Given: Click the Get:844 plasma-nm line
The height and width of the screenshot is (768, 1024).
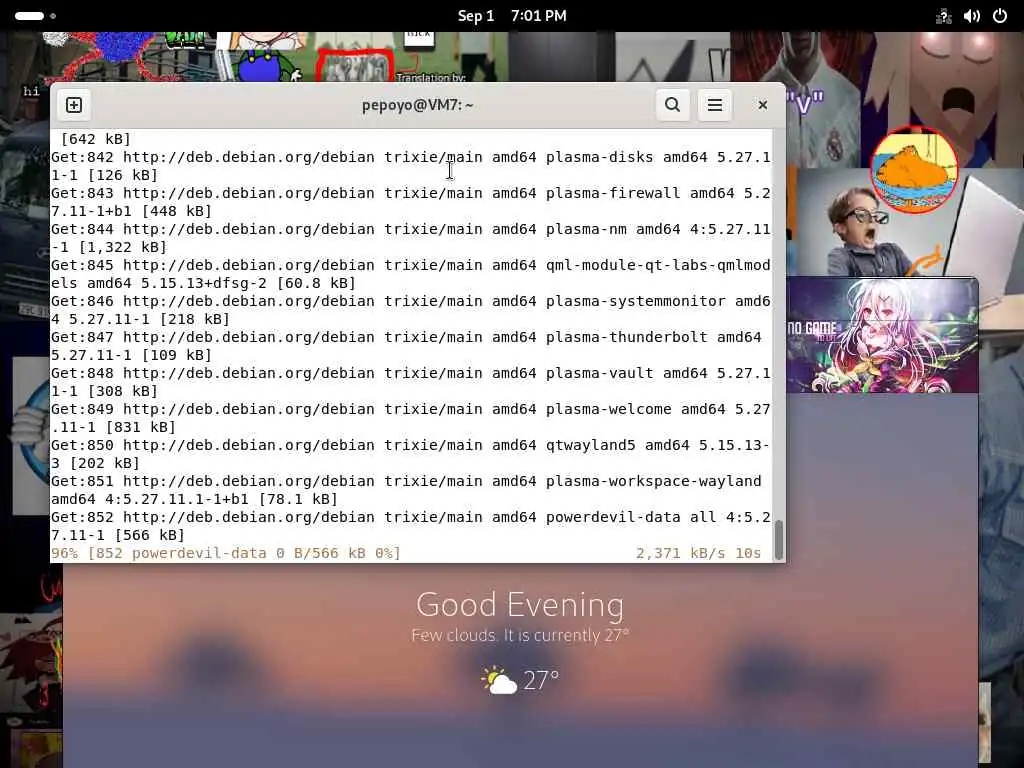Looking at the screenshot, I should 411,238.
